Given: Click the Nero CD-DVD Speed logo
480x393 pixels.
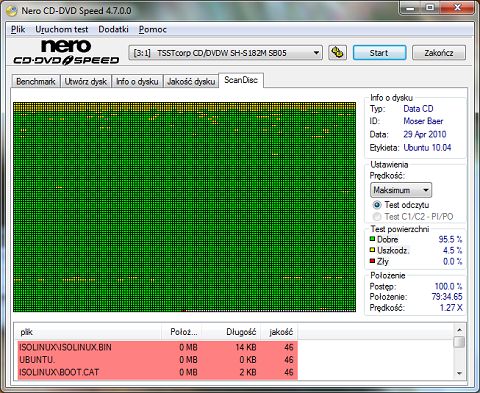Looking at the screenshot, I should tap(66, 52).
